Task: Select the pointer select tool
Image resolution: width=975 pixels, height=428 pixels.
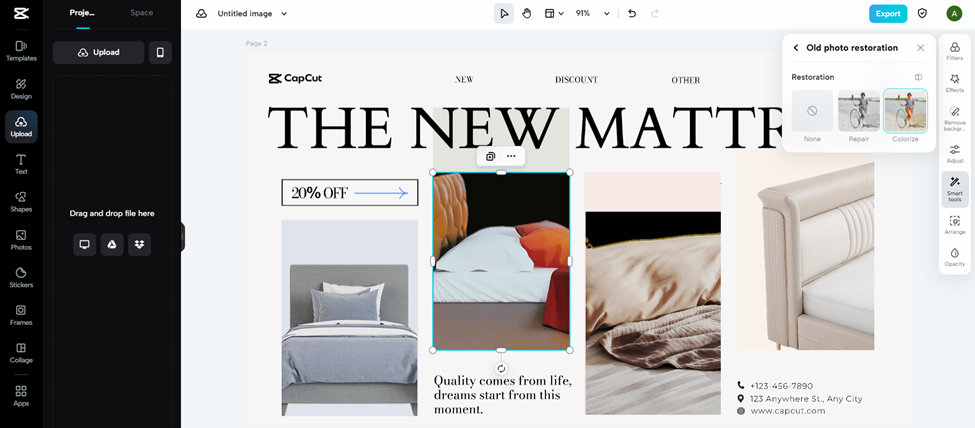Action: click(x=504, y=14)
